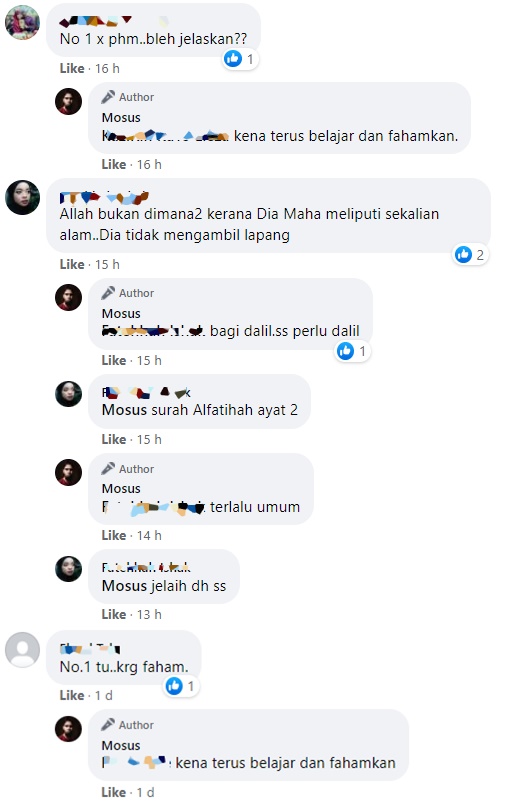The image size is (526, 801).
Task: Open author avatar beside "bagi dalil.ss perlu dalil"
Action: [x=68, y=297]
